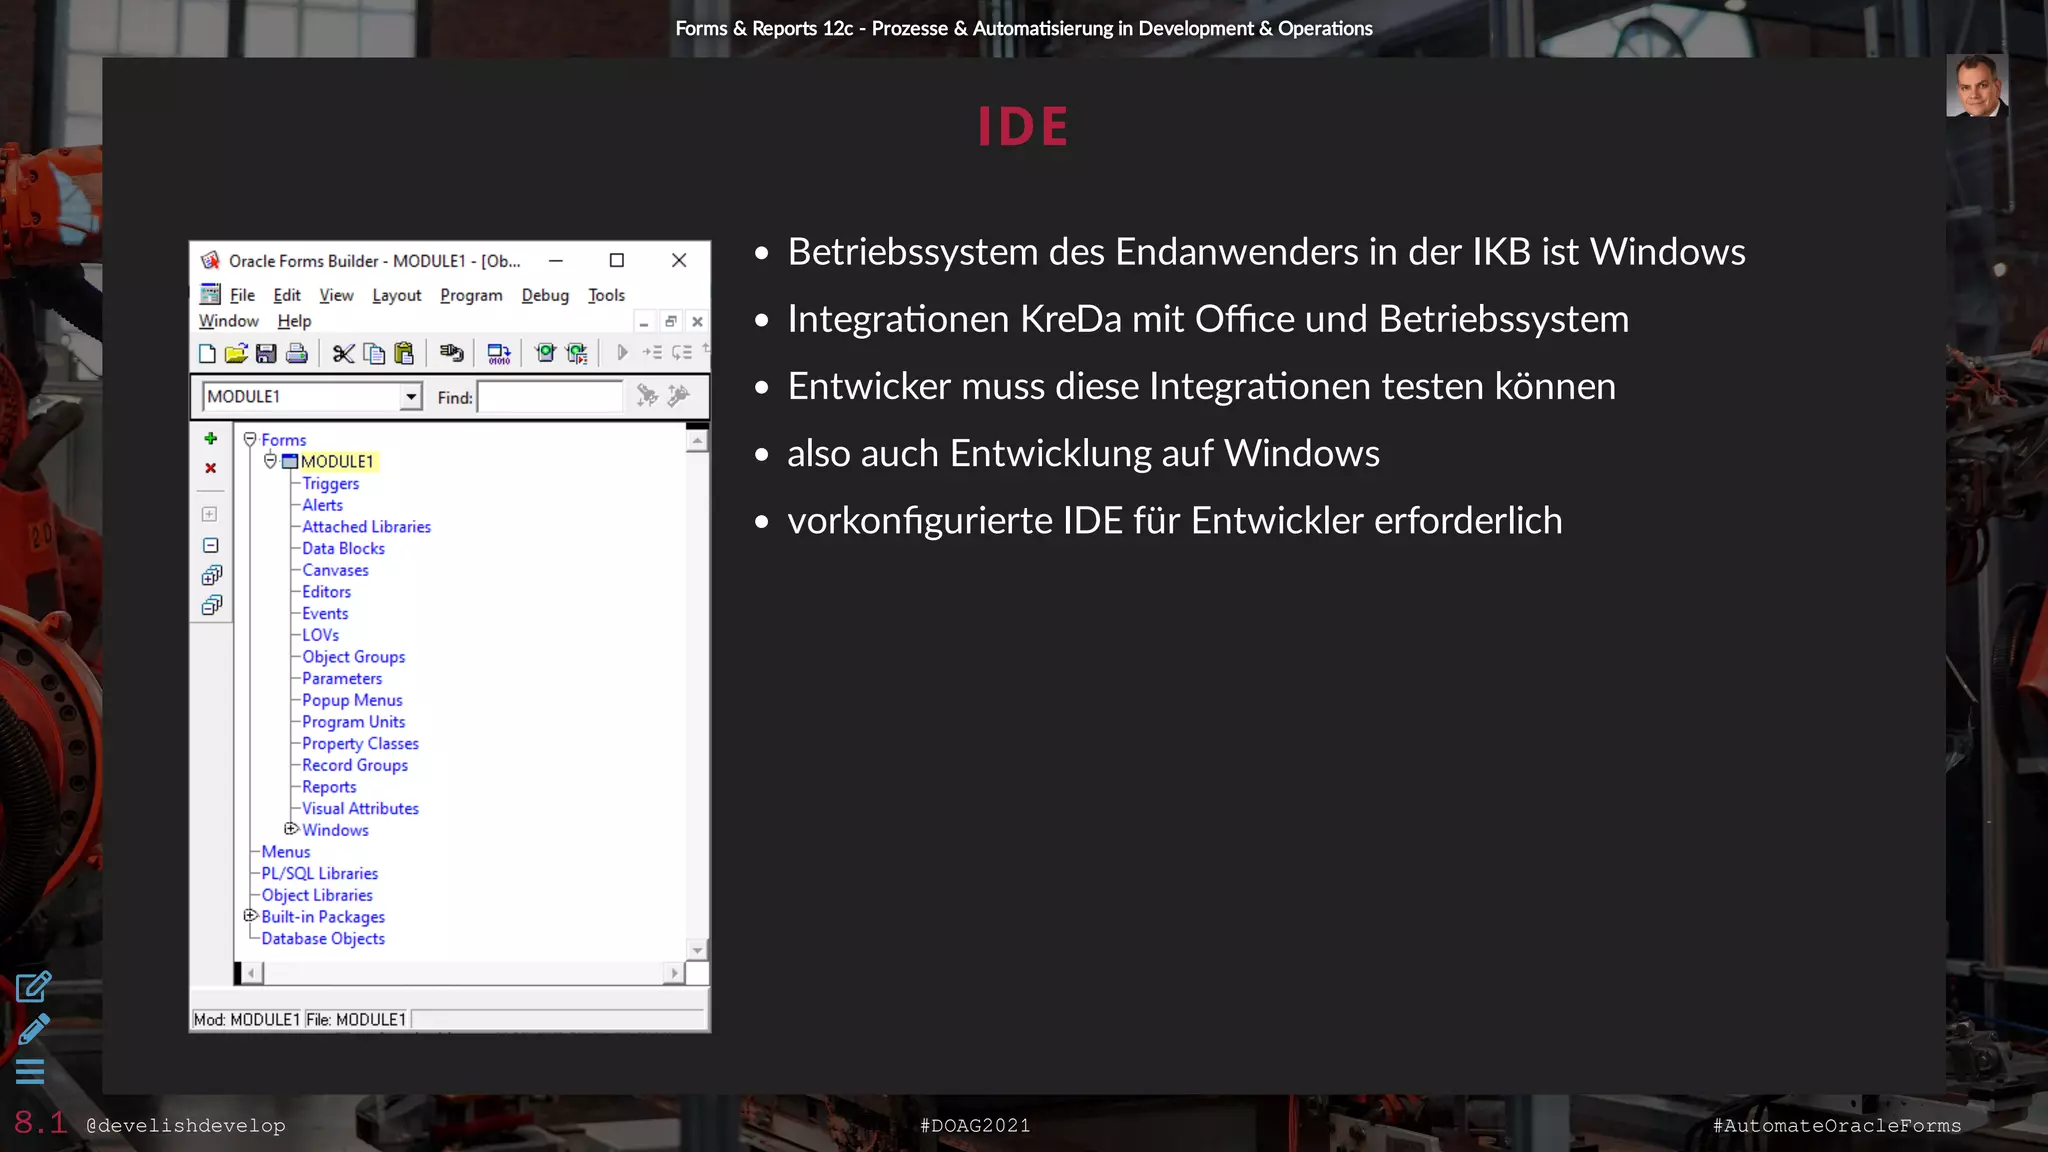The image size is (2048, 1152).
Task: Expand the Built-in Packages node
Action: click(x=250, y=916)
